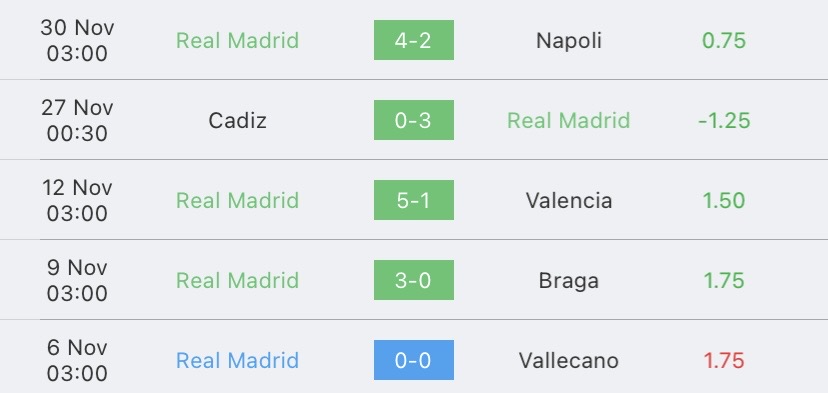
Task: Open the 5-1 score box for the Valencia match
Action: pos(413,200)
